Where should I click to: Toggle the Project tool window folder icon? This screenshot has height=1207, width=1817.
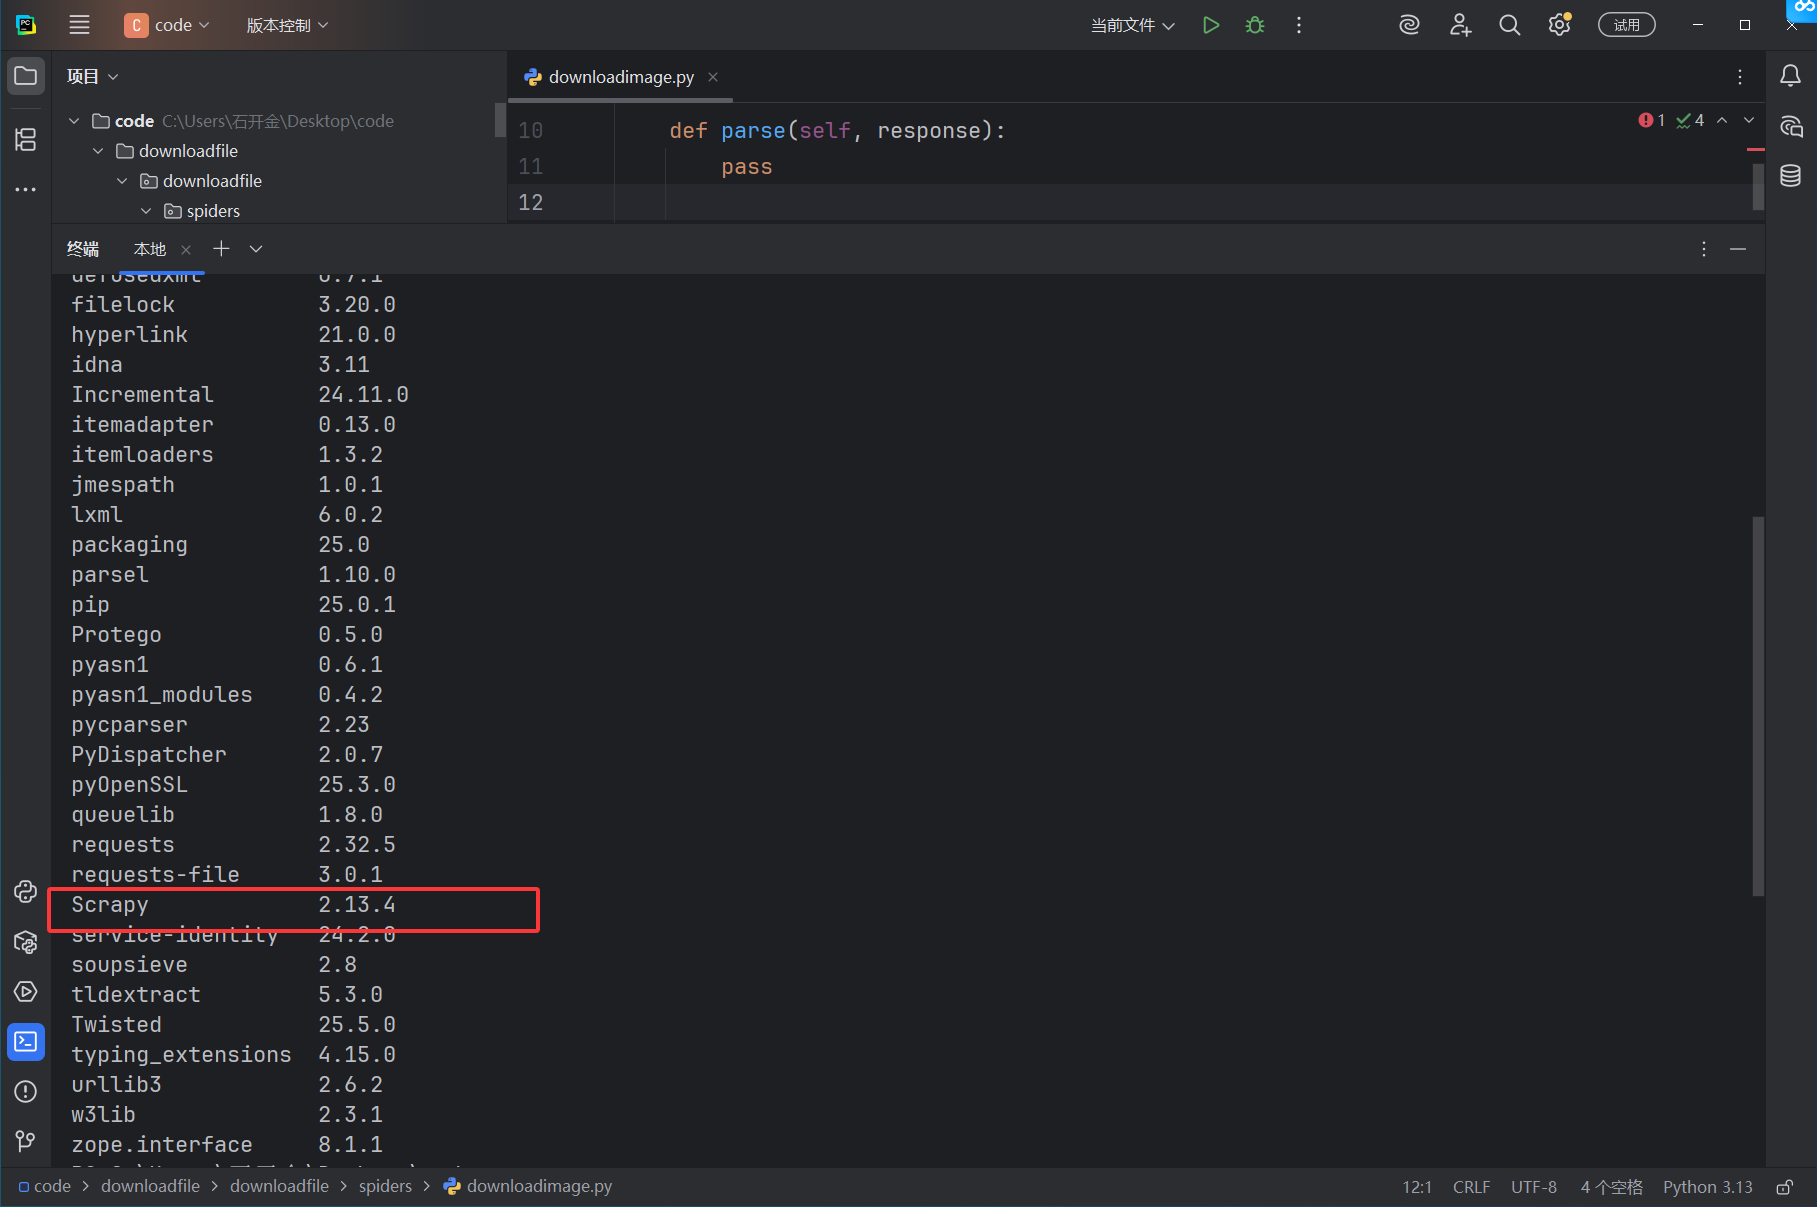click(26, 76)
